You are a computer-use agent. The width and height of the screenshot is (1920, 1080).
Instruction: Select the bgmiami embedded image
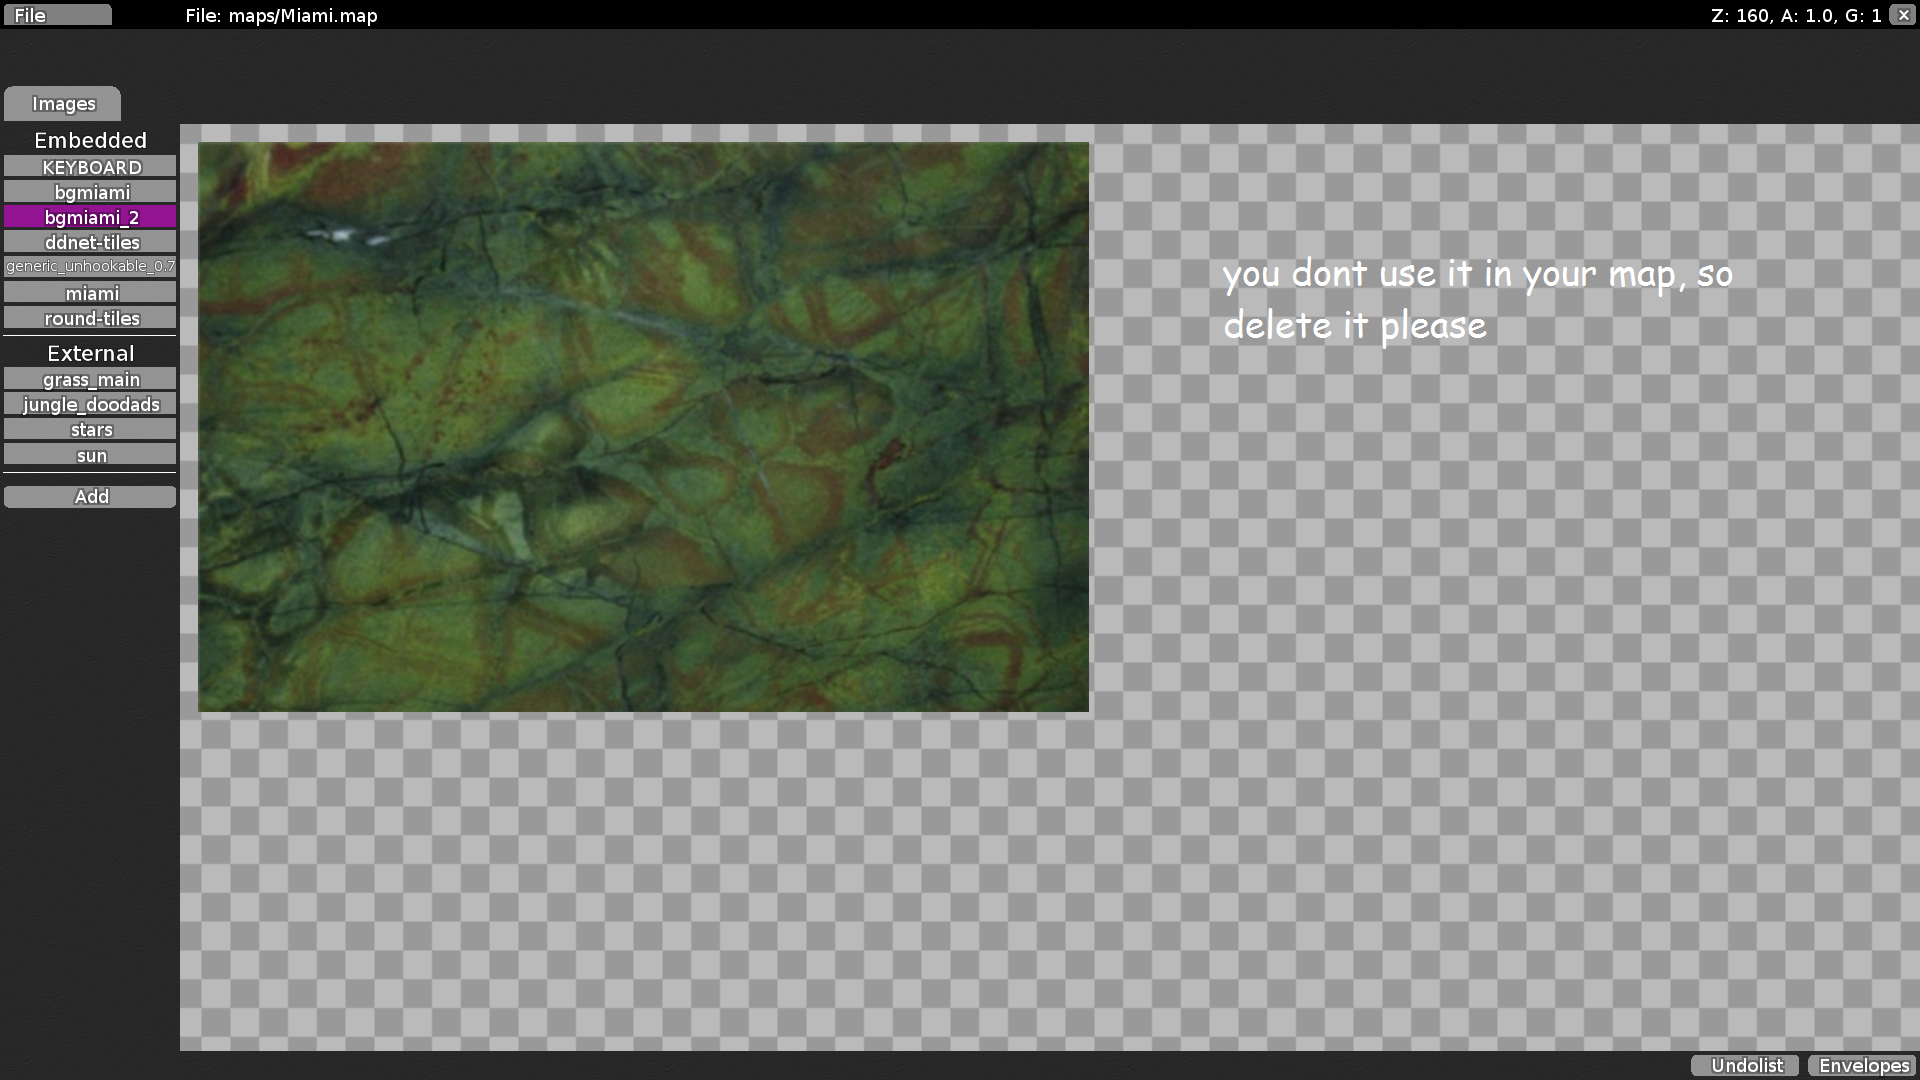click(x=90, y=192)
